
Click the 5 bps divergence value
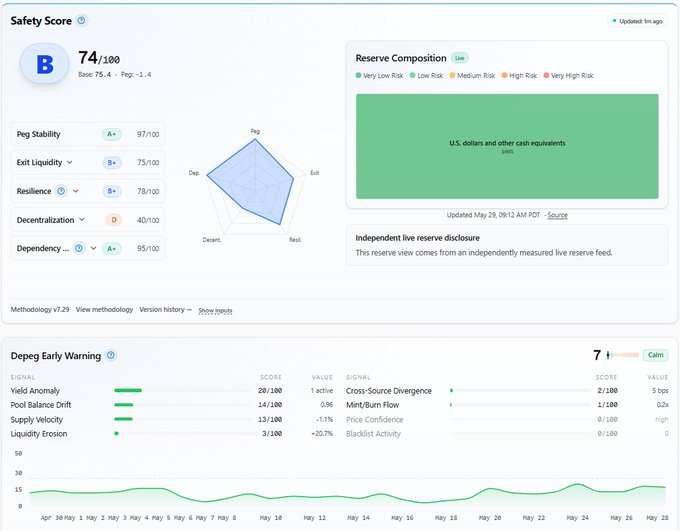tap(660, 390)
